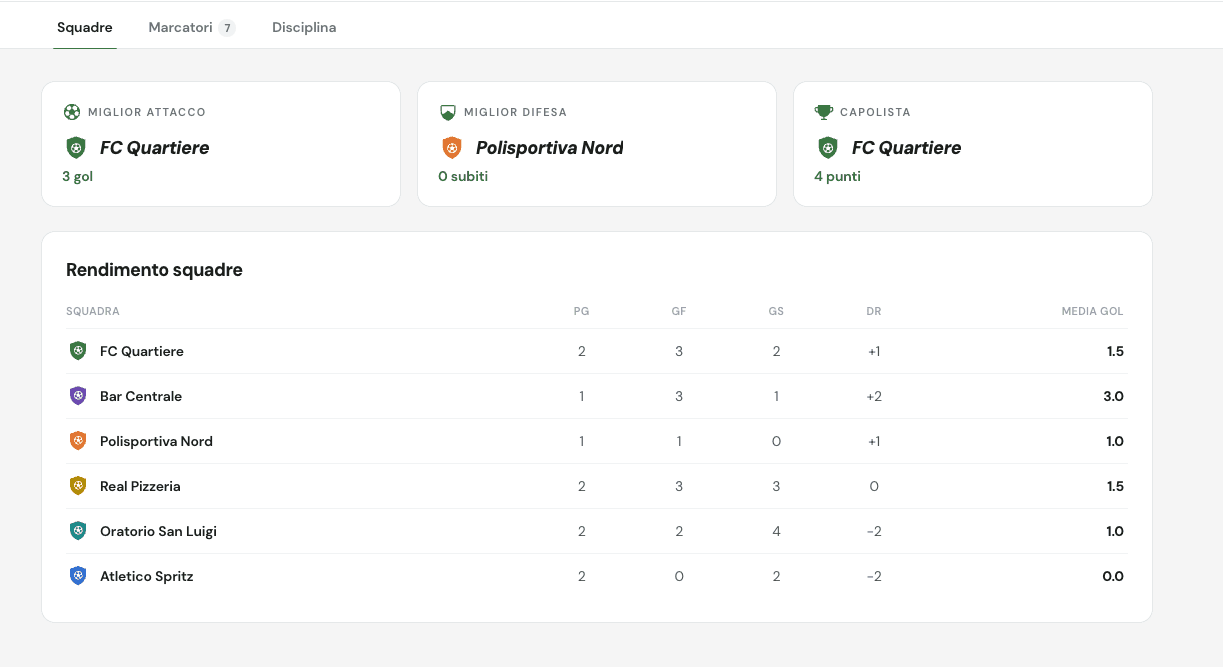Click the MIGLIOR ATTACCO label
The image size is (1223, 667).
click(x=147, y=112)
